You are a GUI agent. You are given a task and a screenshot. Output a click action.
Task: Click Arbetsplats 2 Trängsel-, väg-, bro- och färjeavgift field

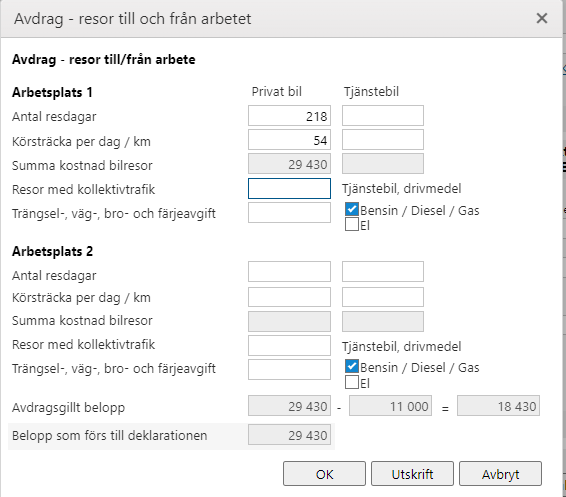pyautogui.click(x=289, y=369)
